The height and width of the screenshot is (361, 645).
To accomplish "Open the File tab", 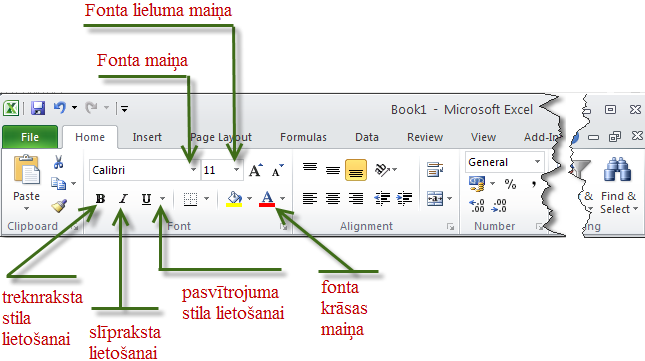I will [30, 137].
